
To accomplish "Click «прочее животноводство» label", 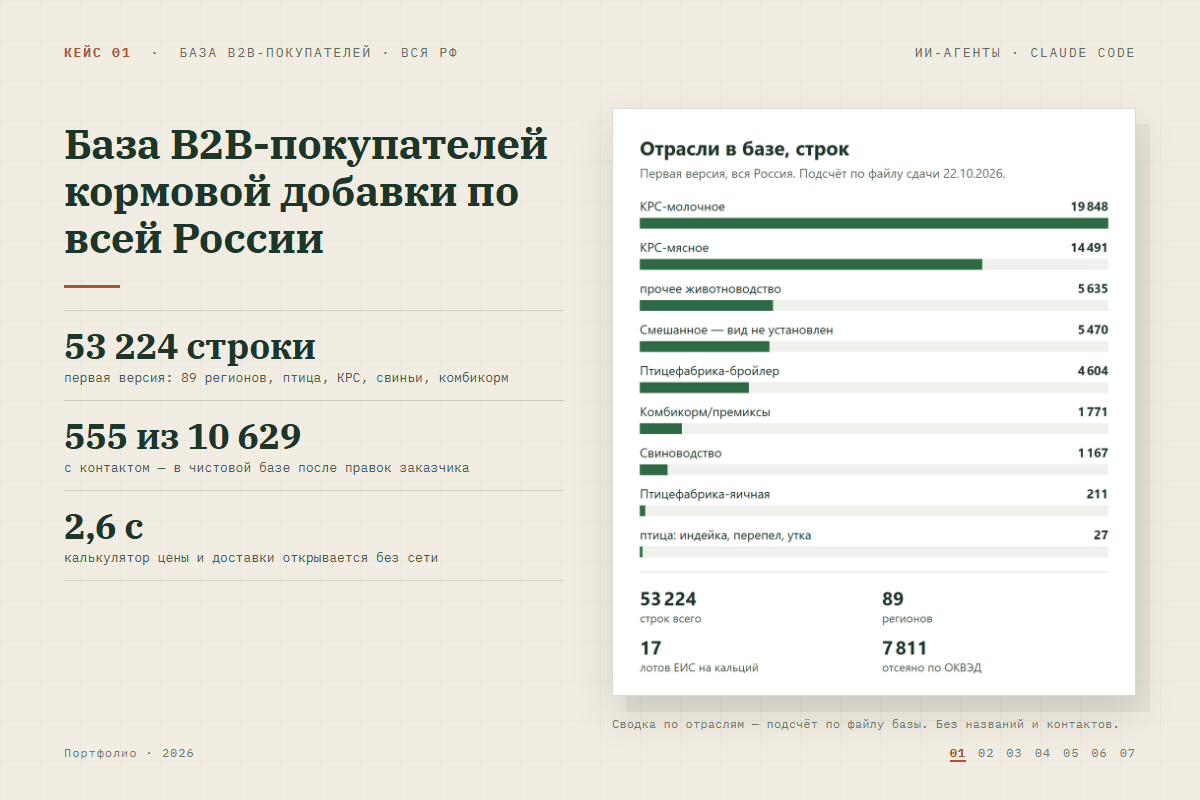I will pos(710,289).
